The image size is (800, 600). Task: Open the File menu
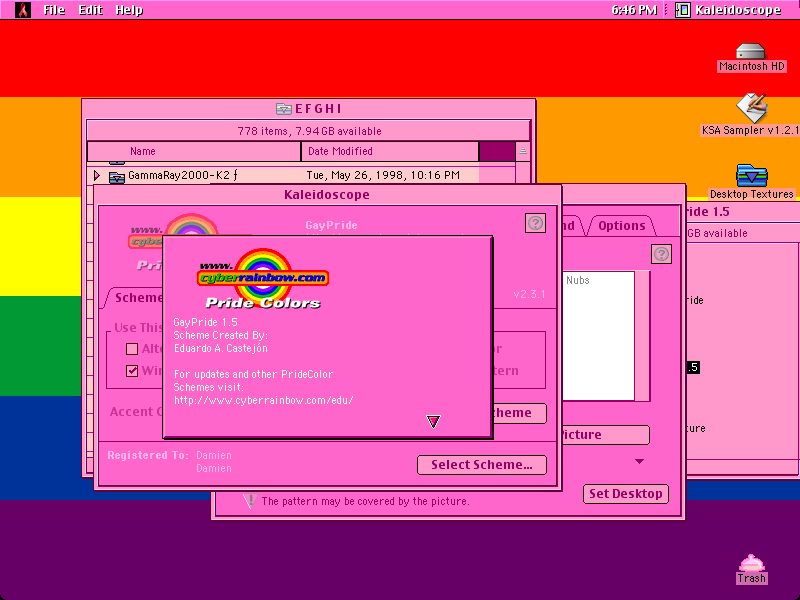pos(54,10)
